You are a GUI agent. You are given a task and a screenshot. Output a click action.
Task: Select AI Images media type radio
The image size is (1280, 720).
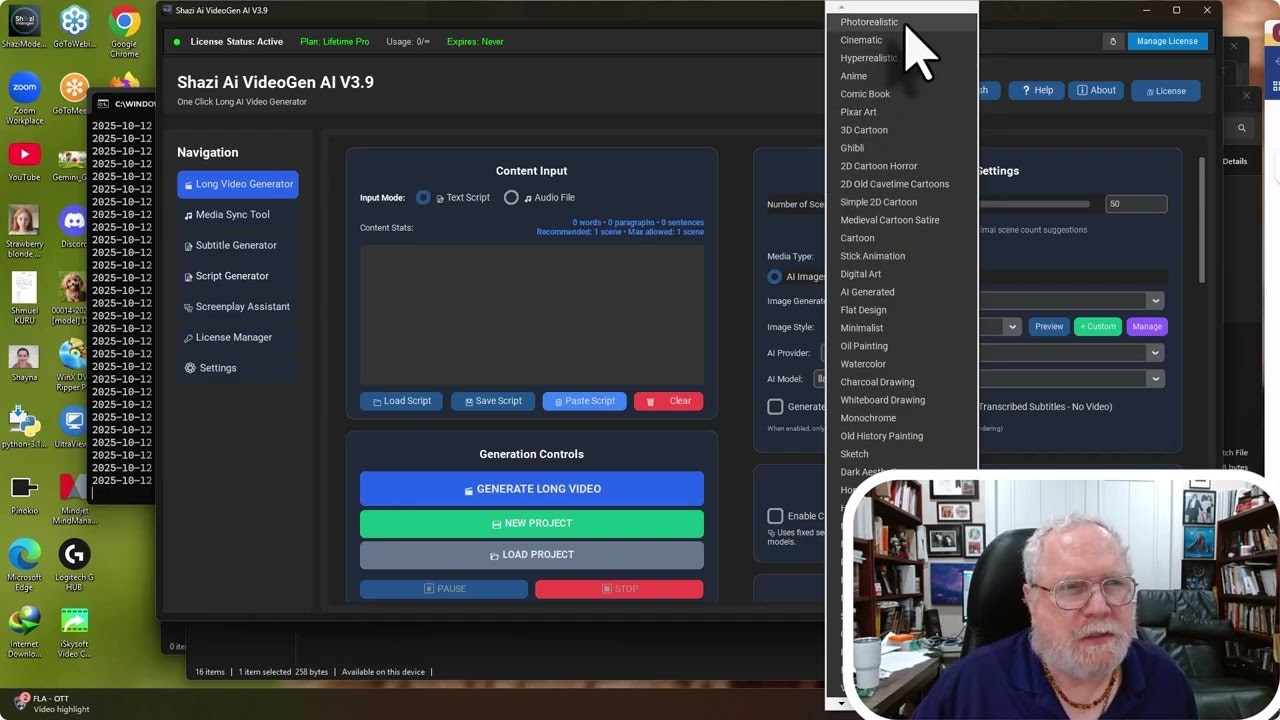[x=775, y=276]
